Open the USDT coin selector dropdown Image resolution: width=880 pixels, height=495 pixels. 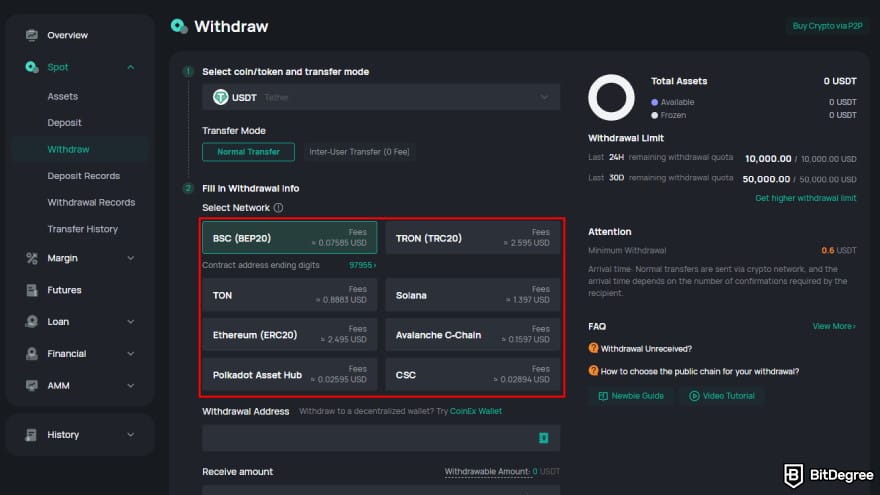point(381,97)
